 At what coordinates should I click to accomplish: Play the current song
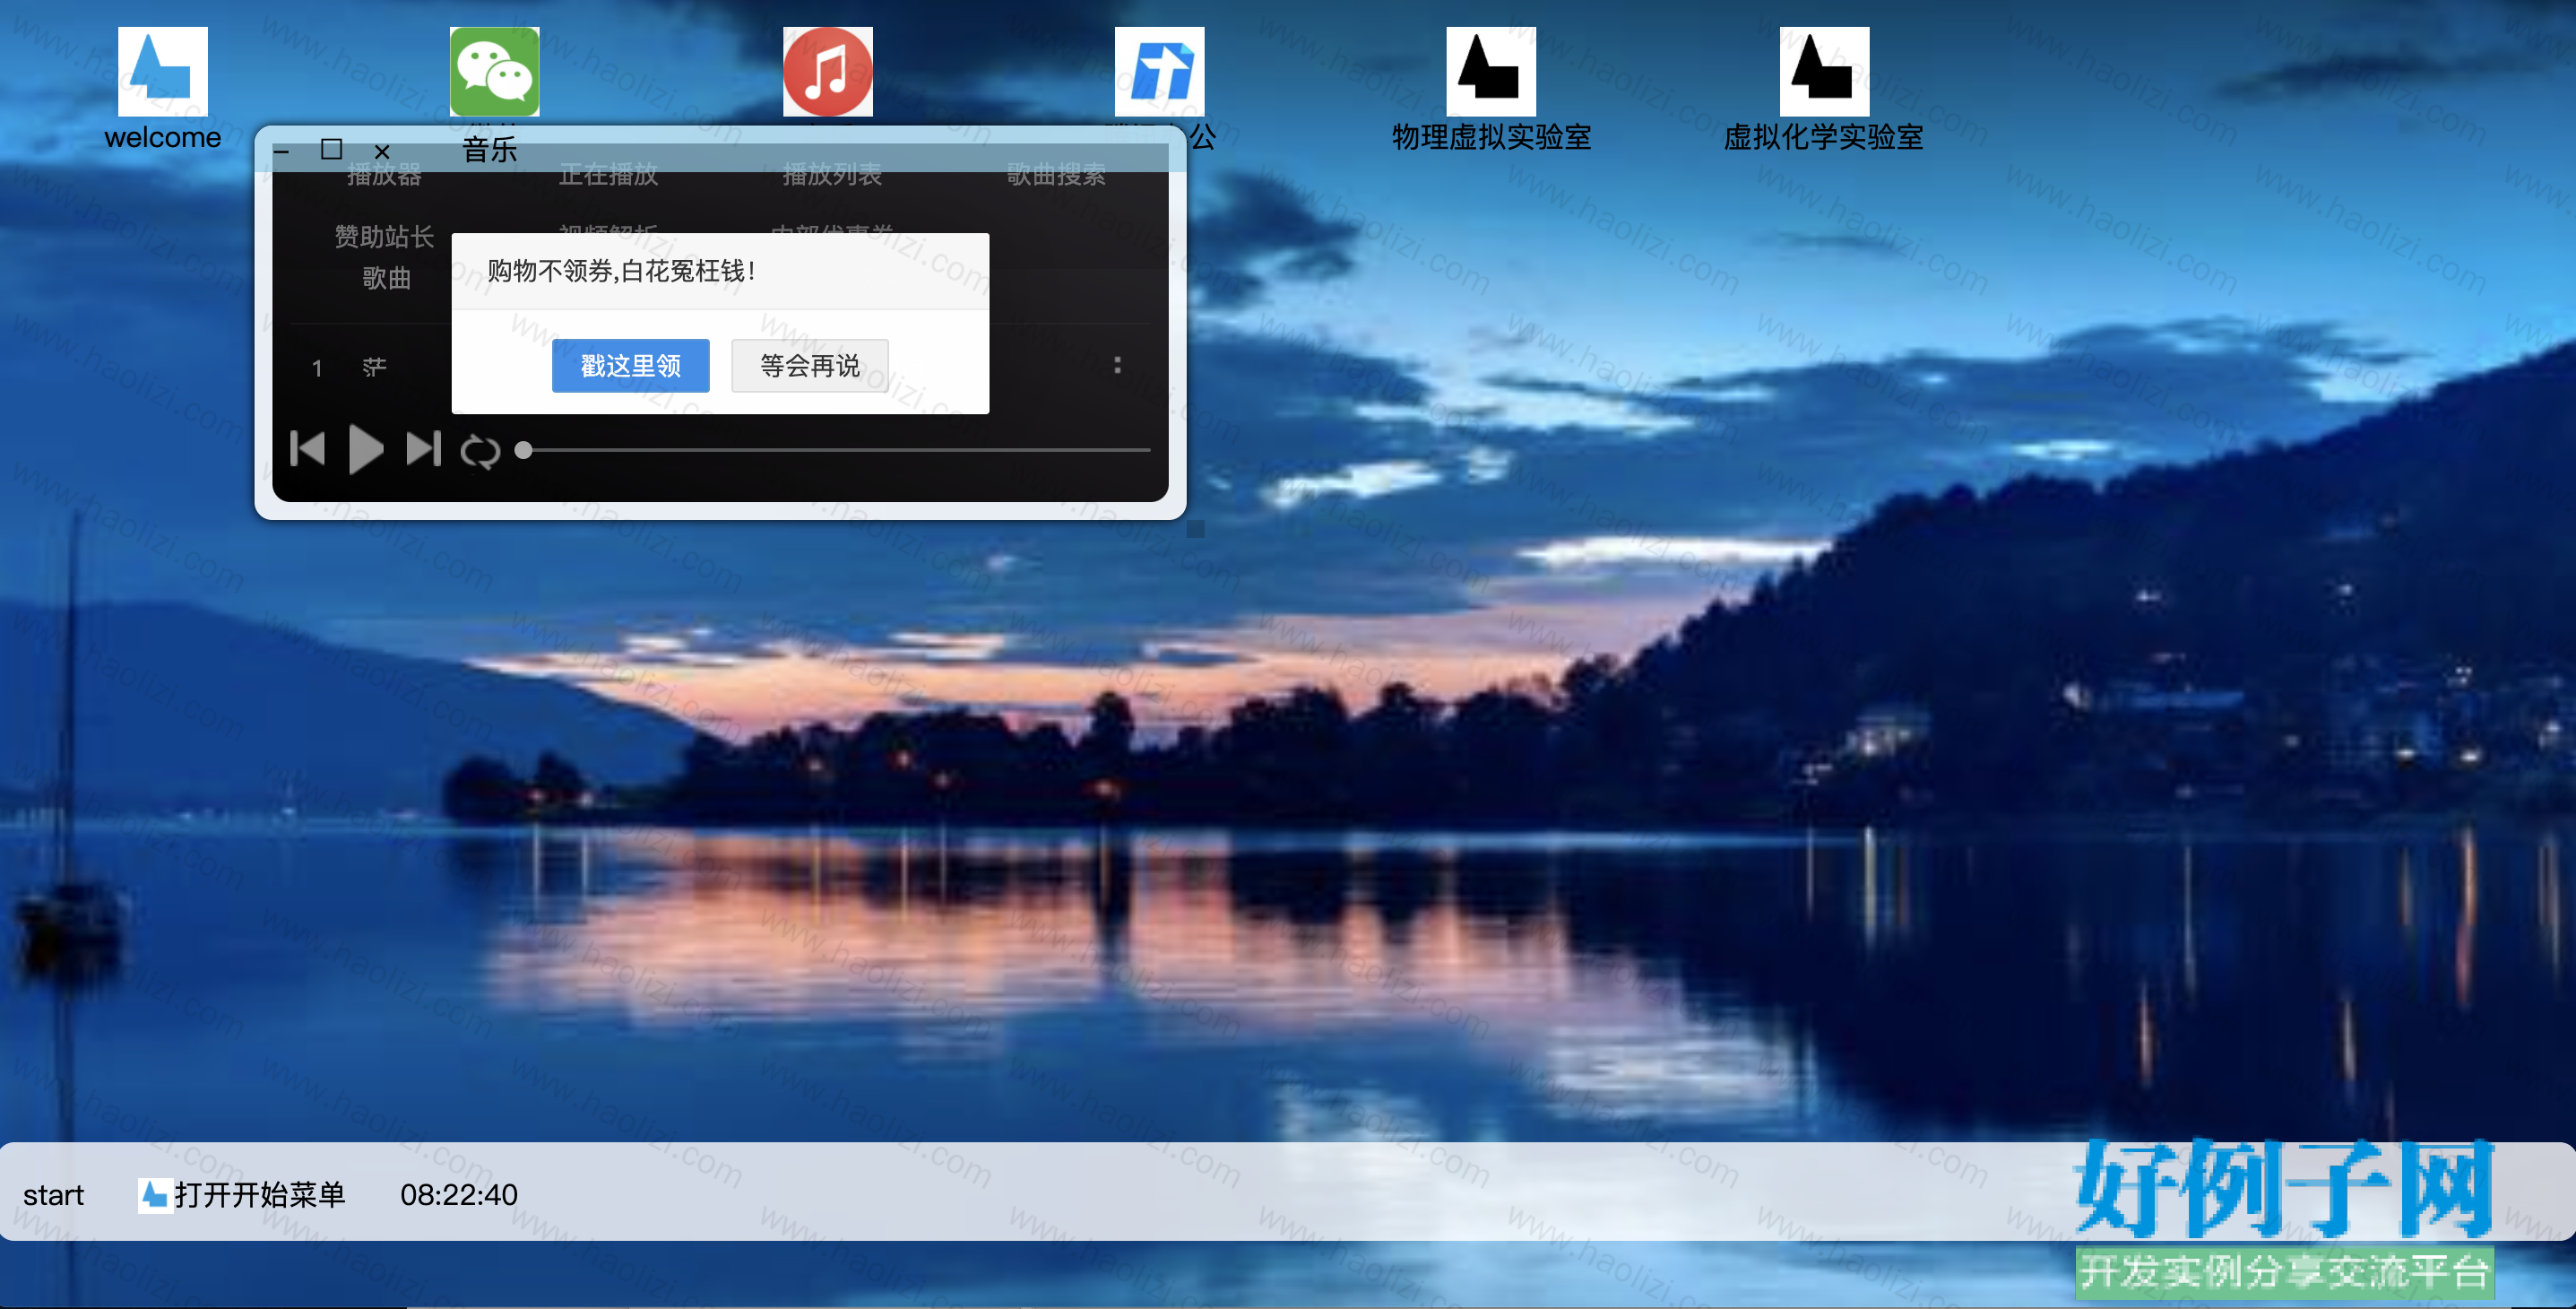[366, 449]
